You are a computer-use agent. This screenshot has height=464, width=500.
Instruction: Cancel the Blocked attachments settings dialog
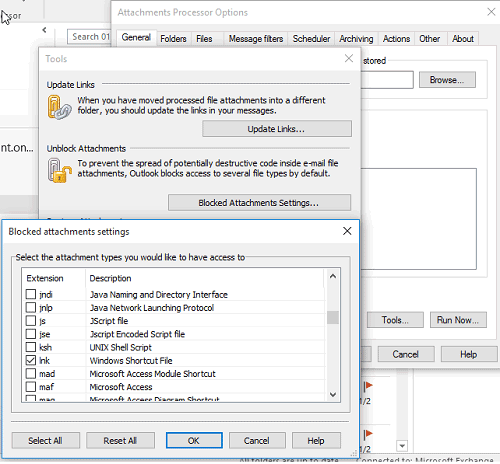tap(257, 441)
